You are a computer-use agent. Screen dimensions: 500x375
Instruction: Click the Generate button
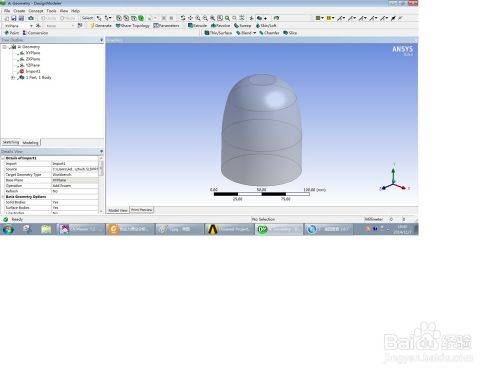point(101,26)
